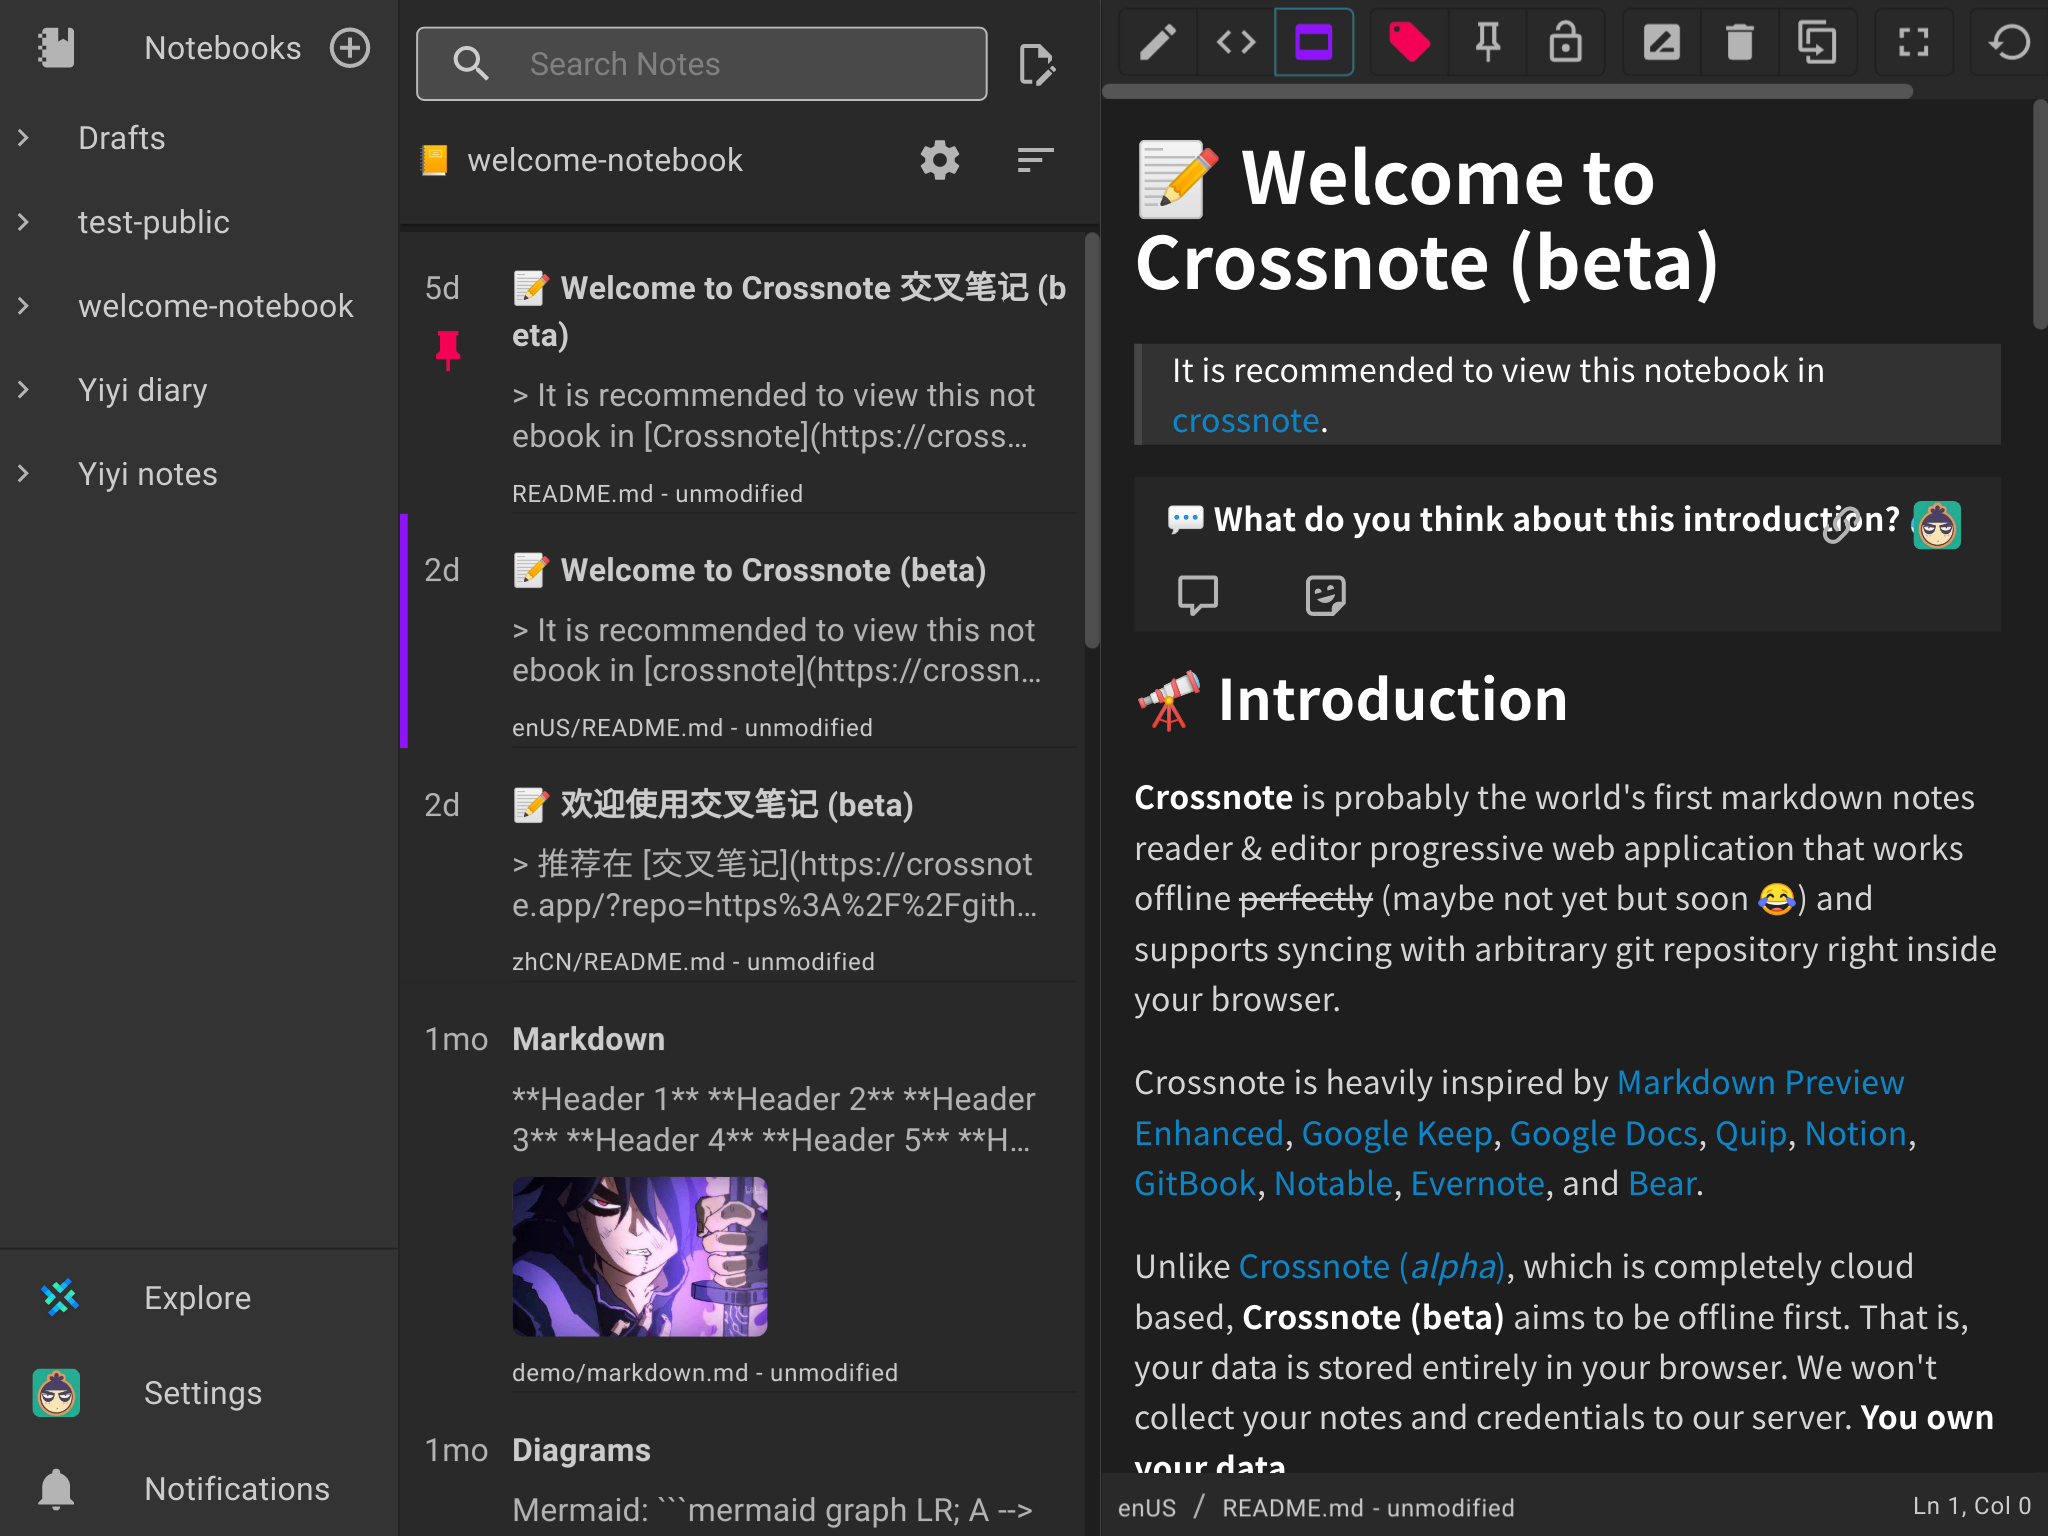Expand the Drafts notebook tree
Image resolution: width=2048 pixels, height=1536 pixels.
24,138
